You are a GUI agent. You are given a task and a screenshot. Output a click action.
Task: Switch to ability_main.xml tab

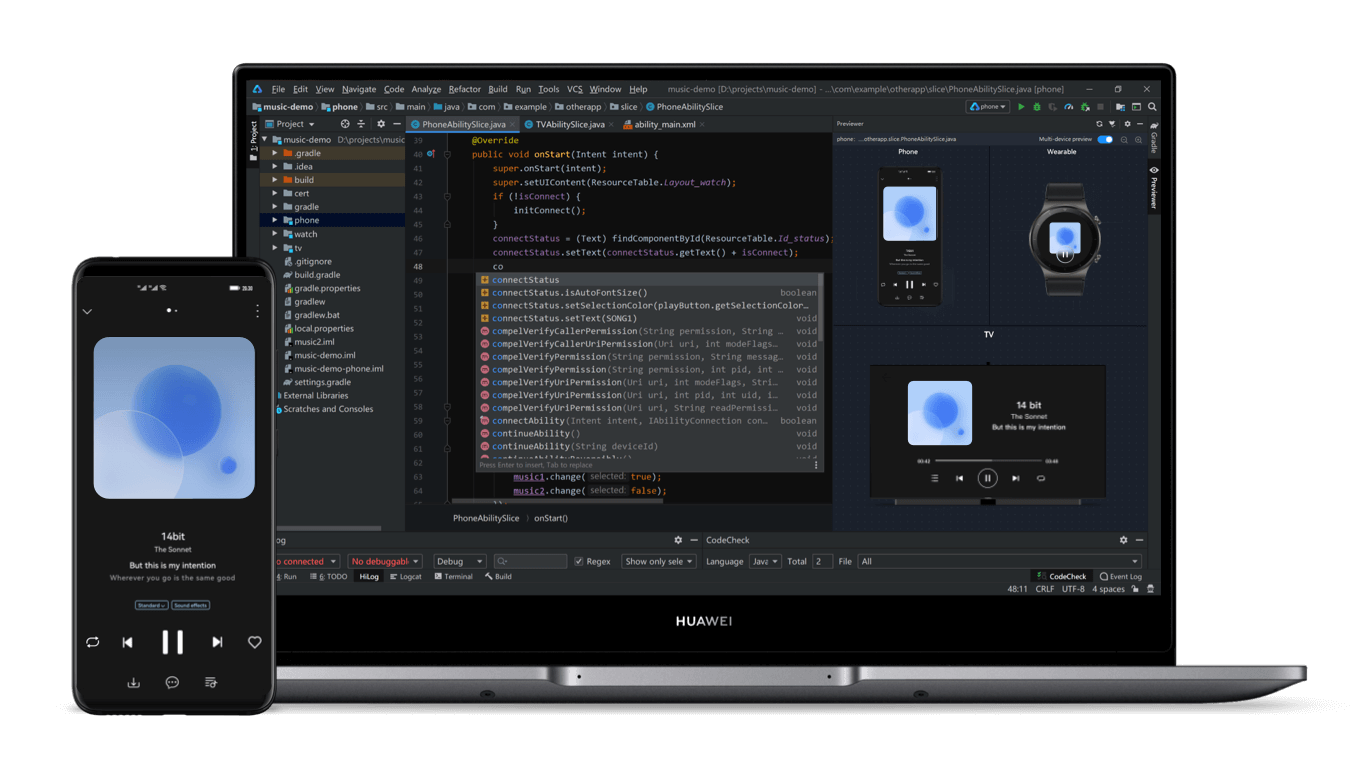664,125
